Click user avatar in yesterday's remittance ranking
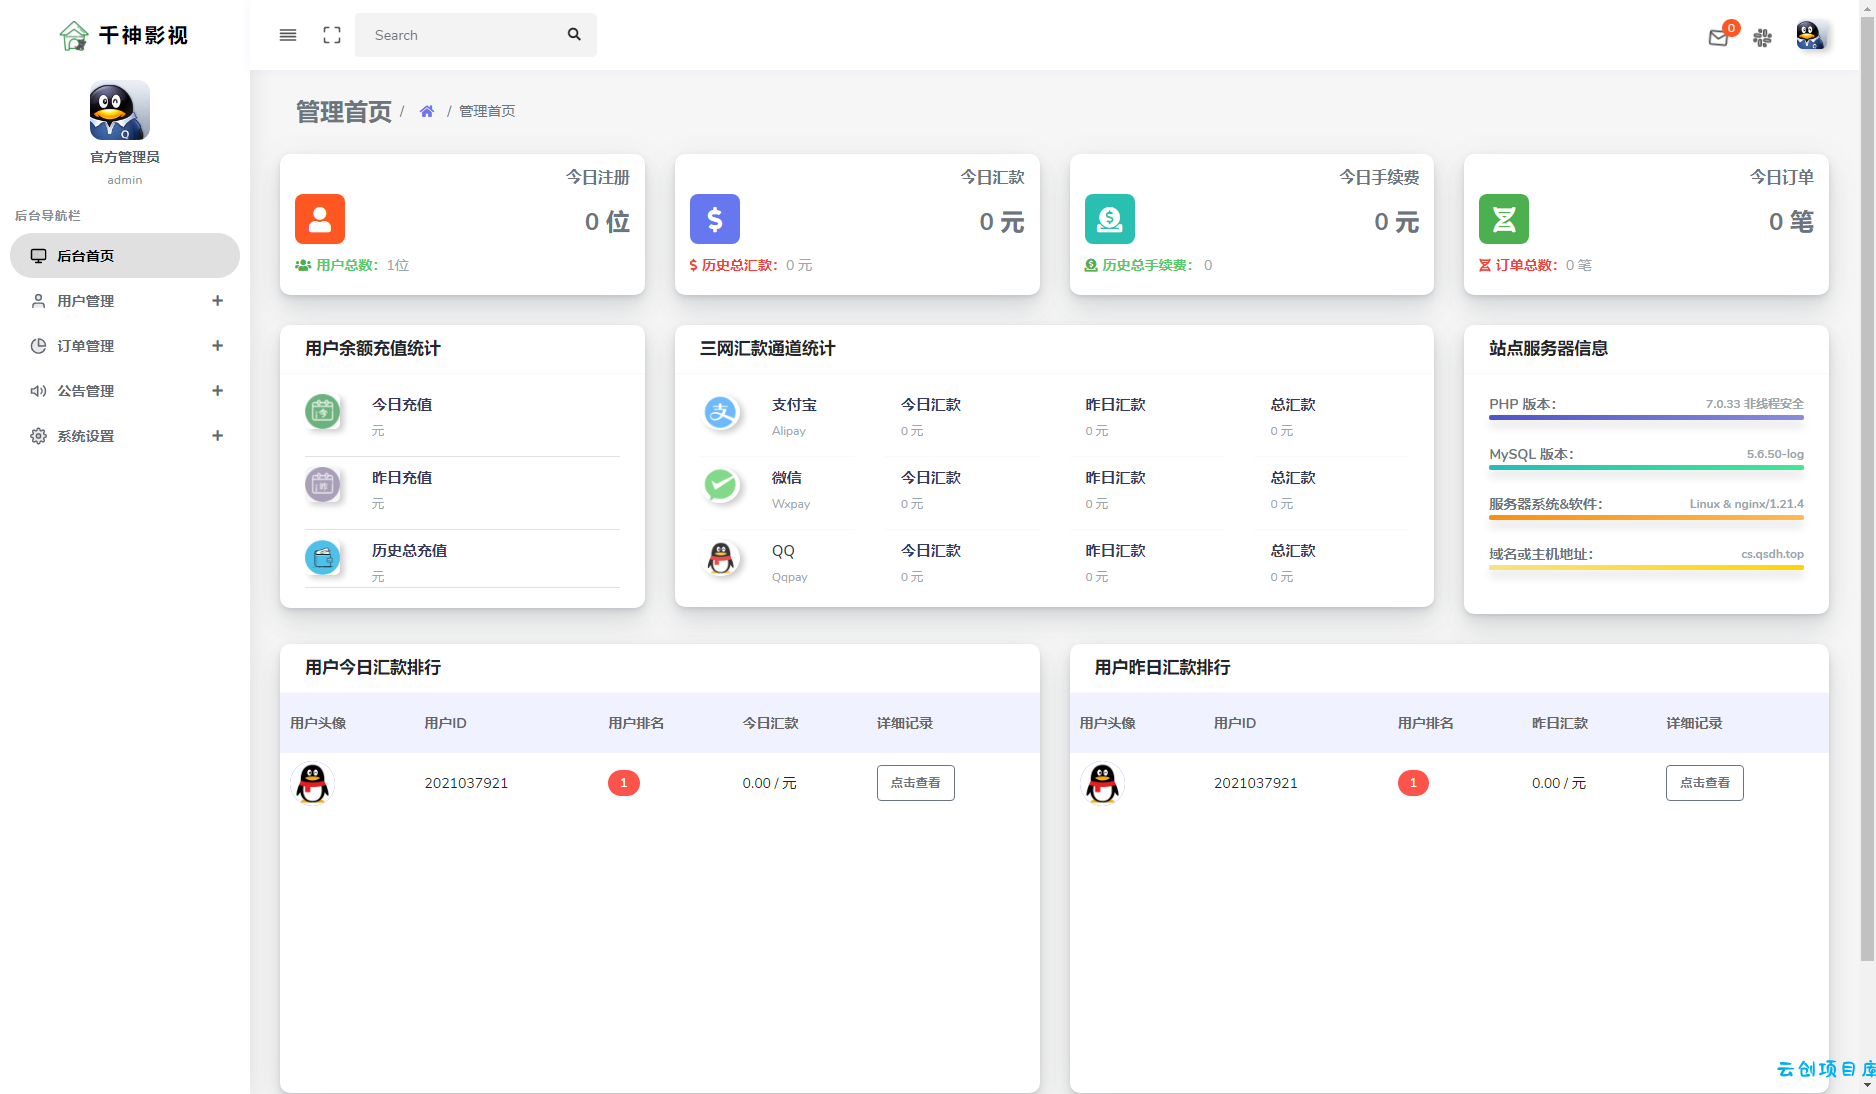1876x1094 pixels. [x=1102, y=783]
